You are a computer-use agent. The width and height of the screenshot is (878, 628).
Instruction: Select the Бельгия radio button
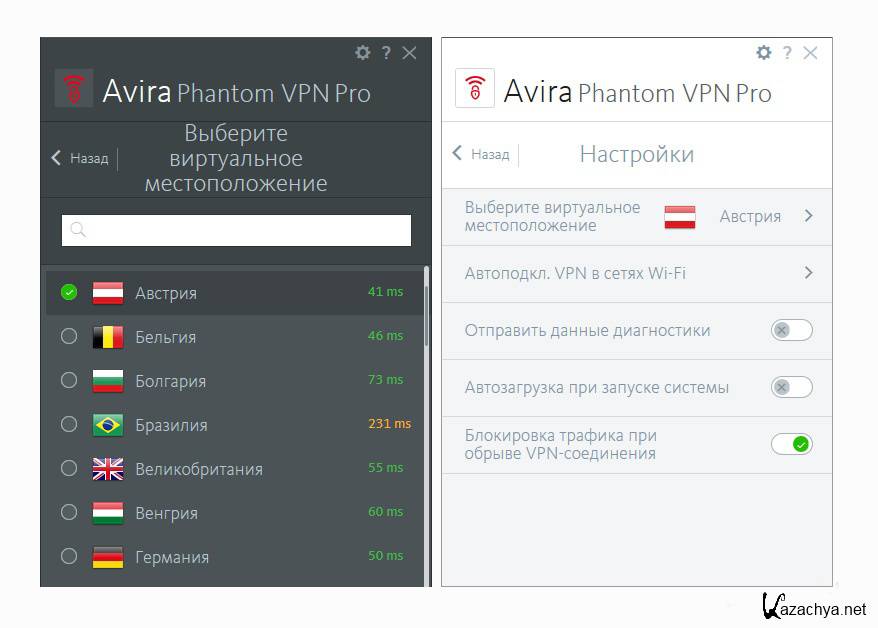[x=69, y=337]
